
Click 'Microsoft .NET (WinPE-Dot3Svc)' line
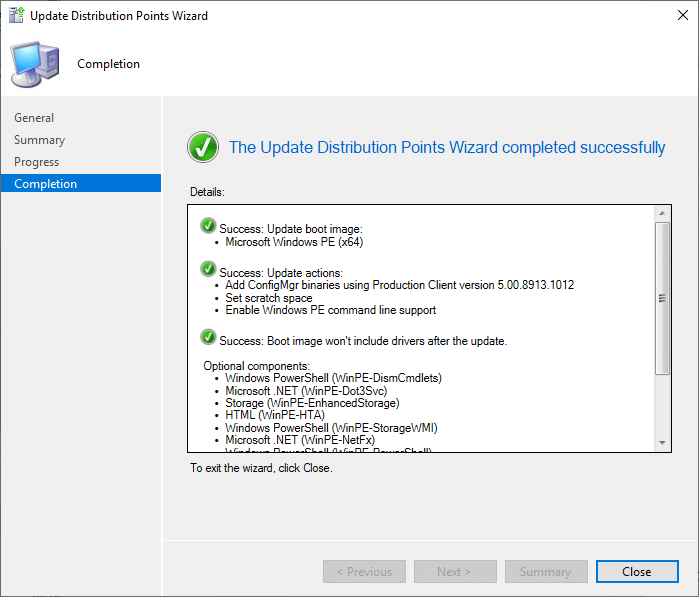tap(306, 391)
